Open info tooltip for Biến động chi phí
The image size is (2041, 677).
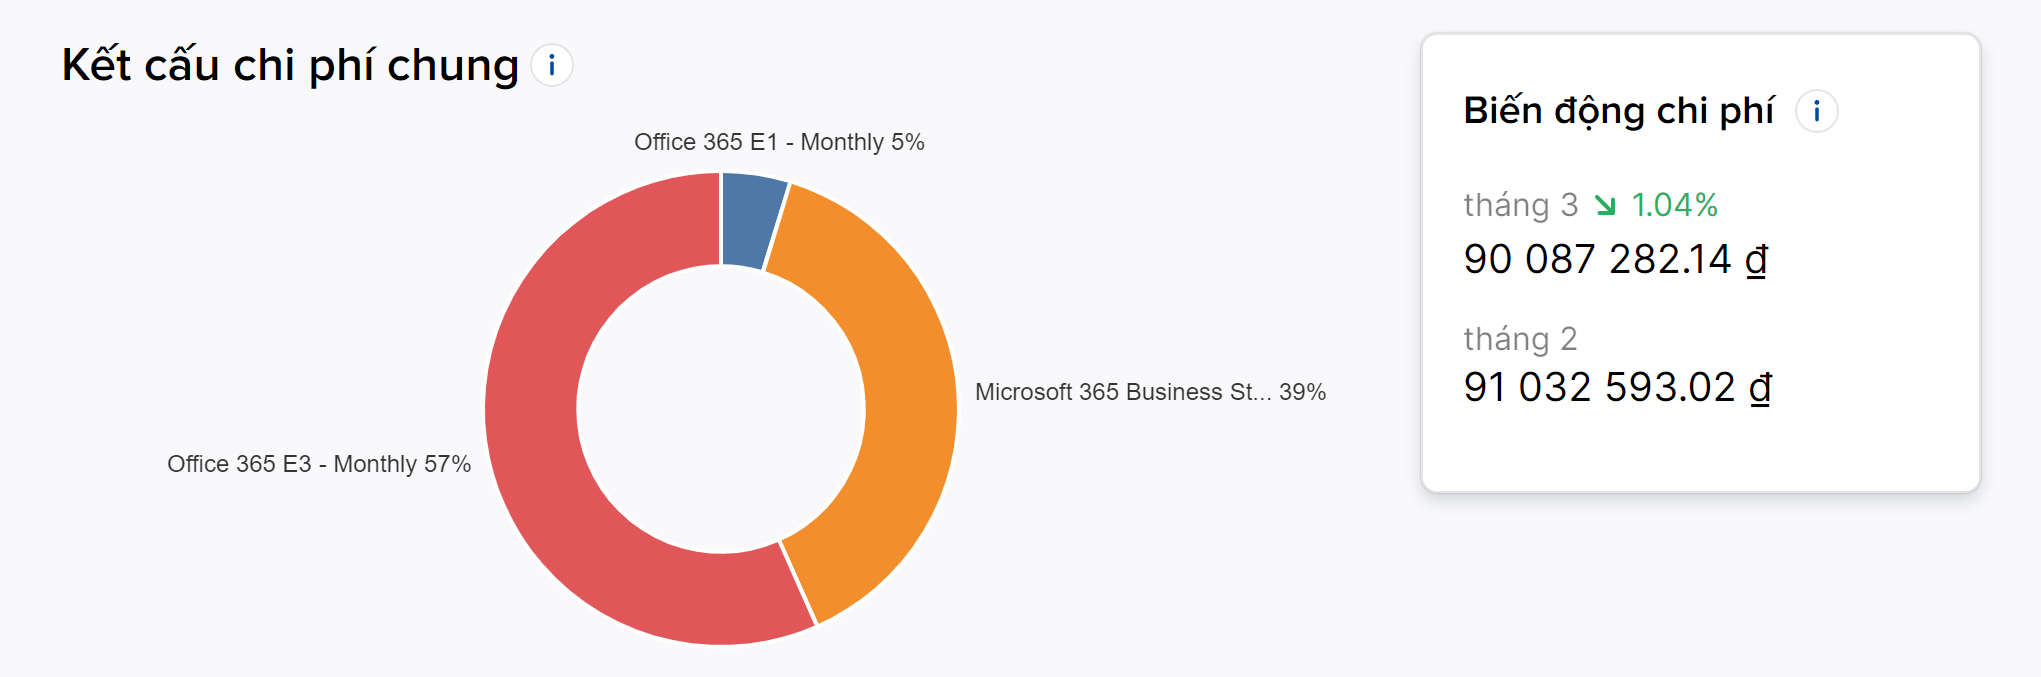(1816, 111)
